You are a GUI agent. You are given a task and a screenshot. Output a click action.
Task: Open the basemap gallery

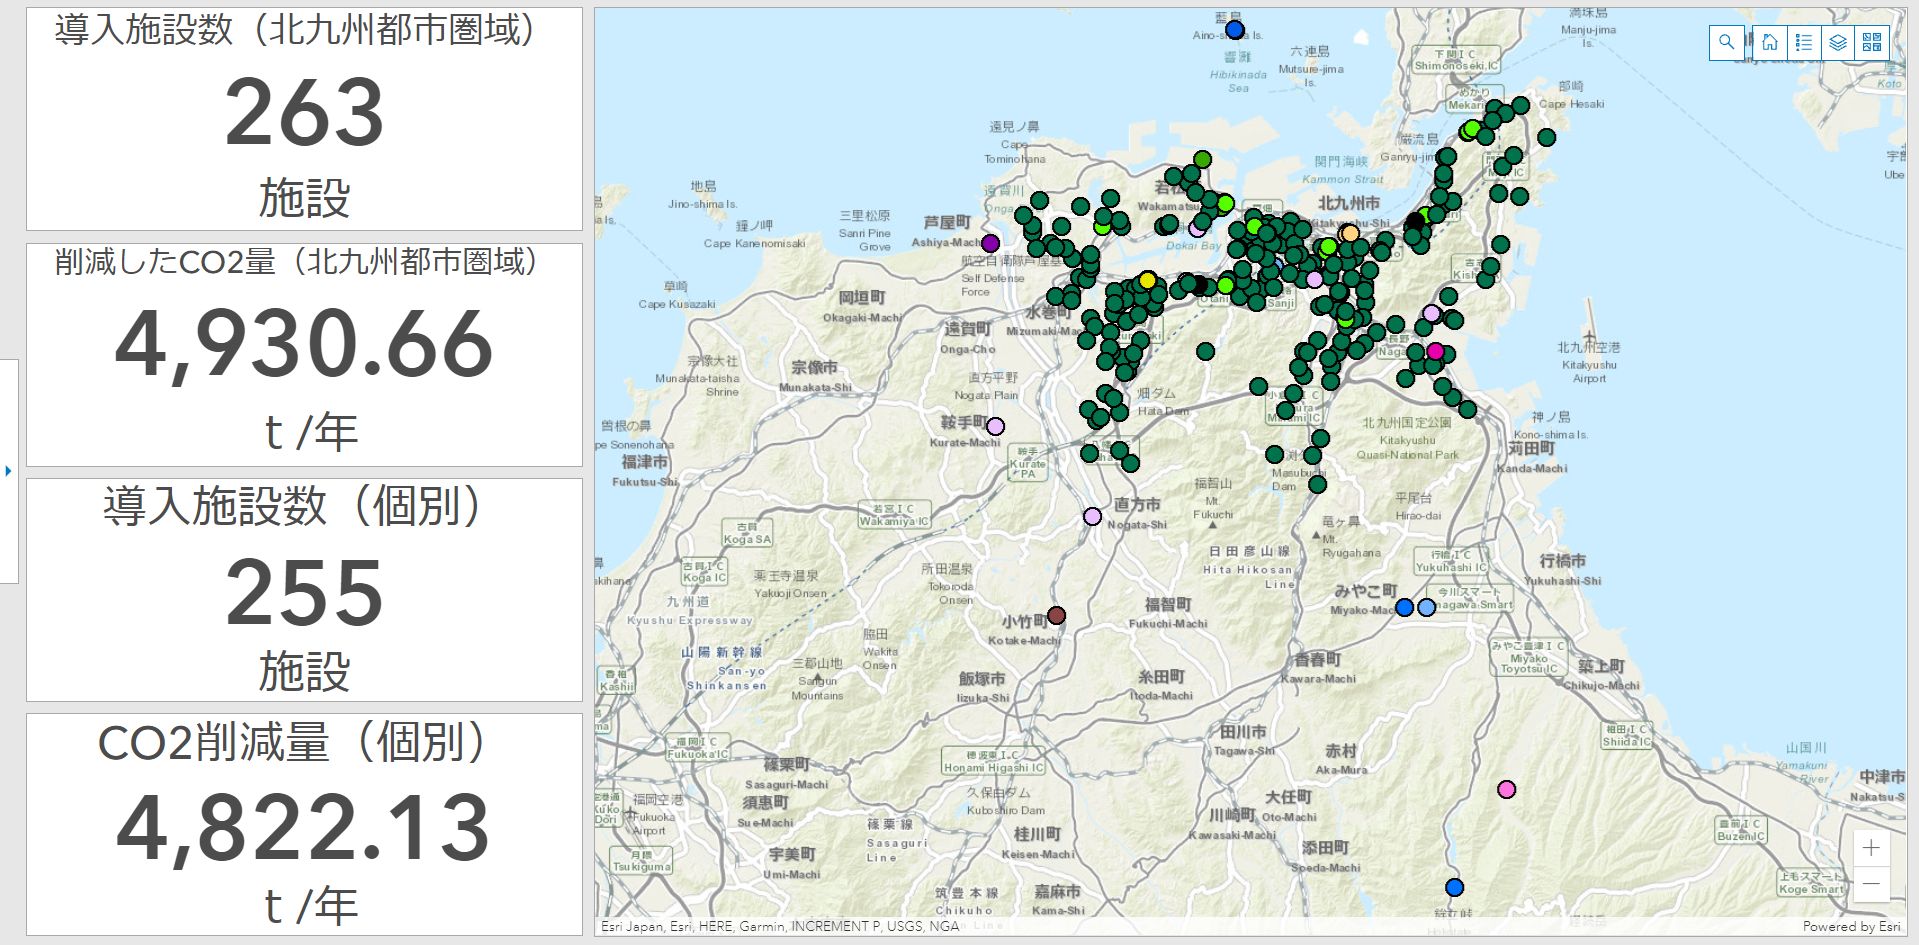click(1872, 42)
